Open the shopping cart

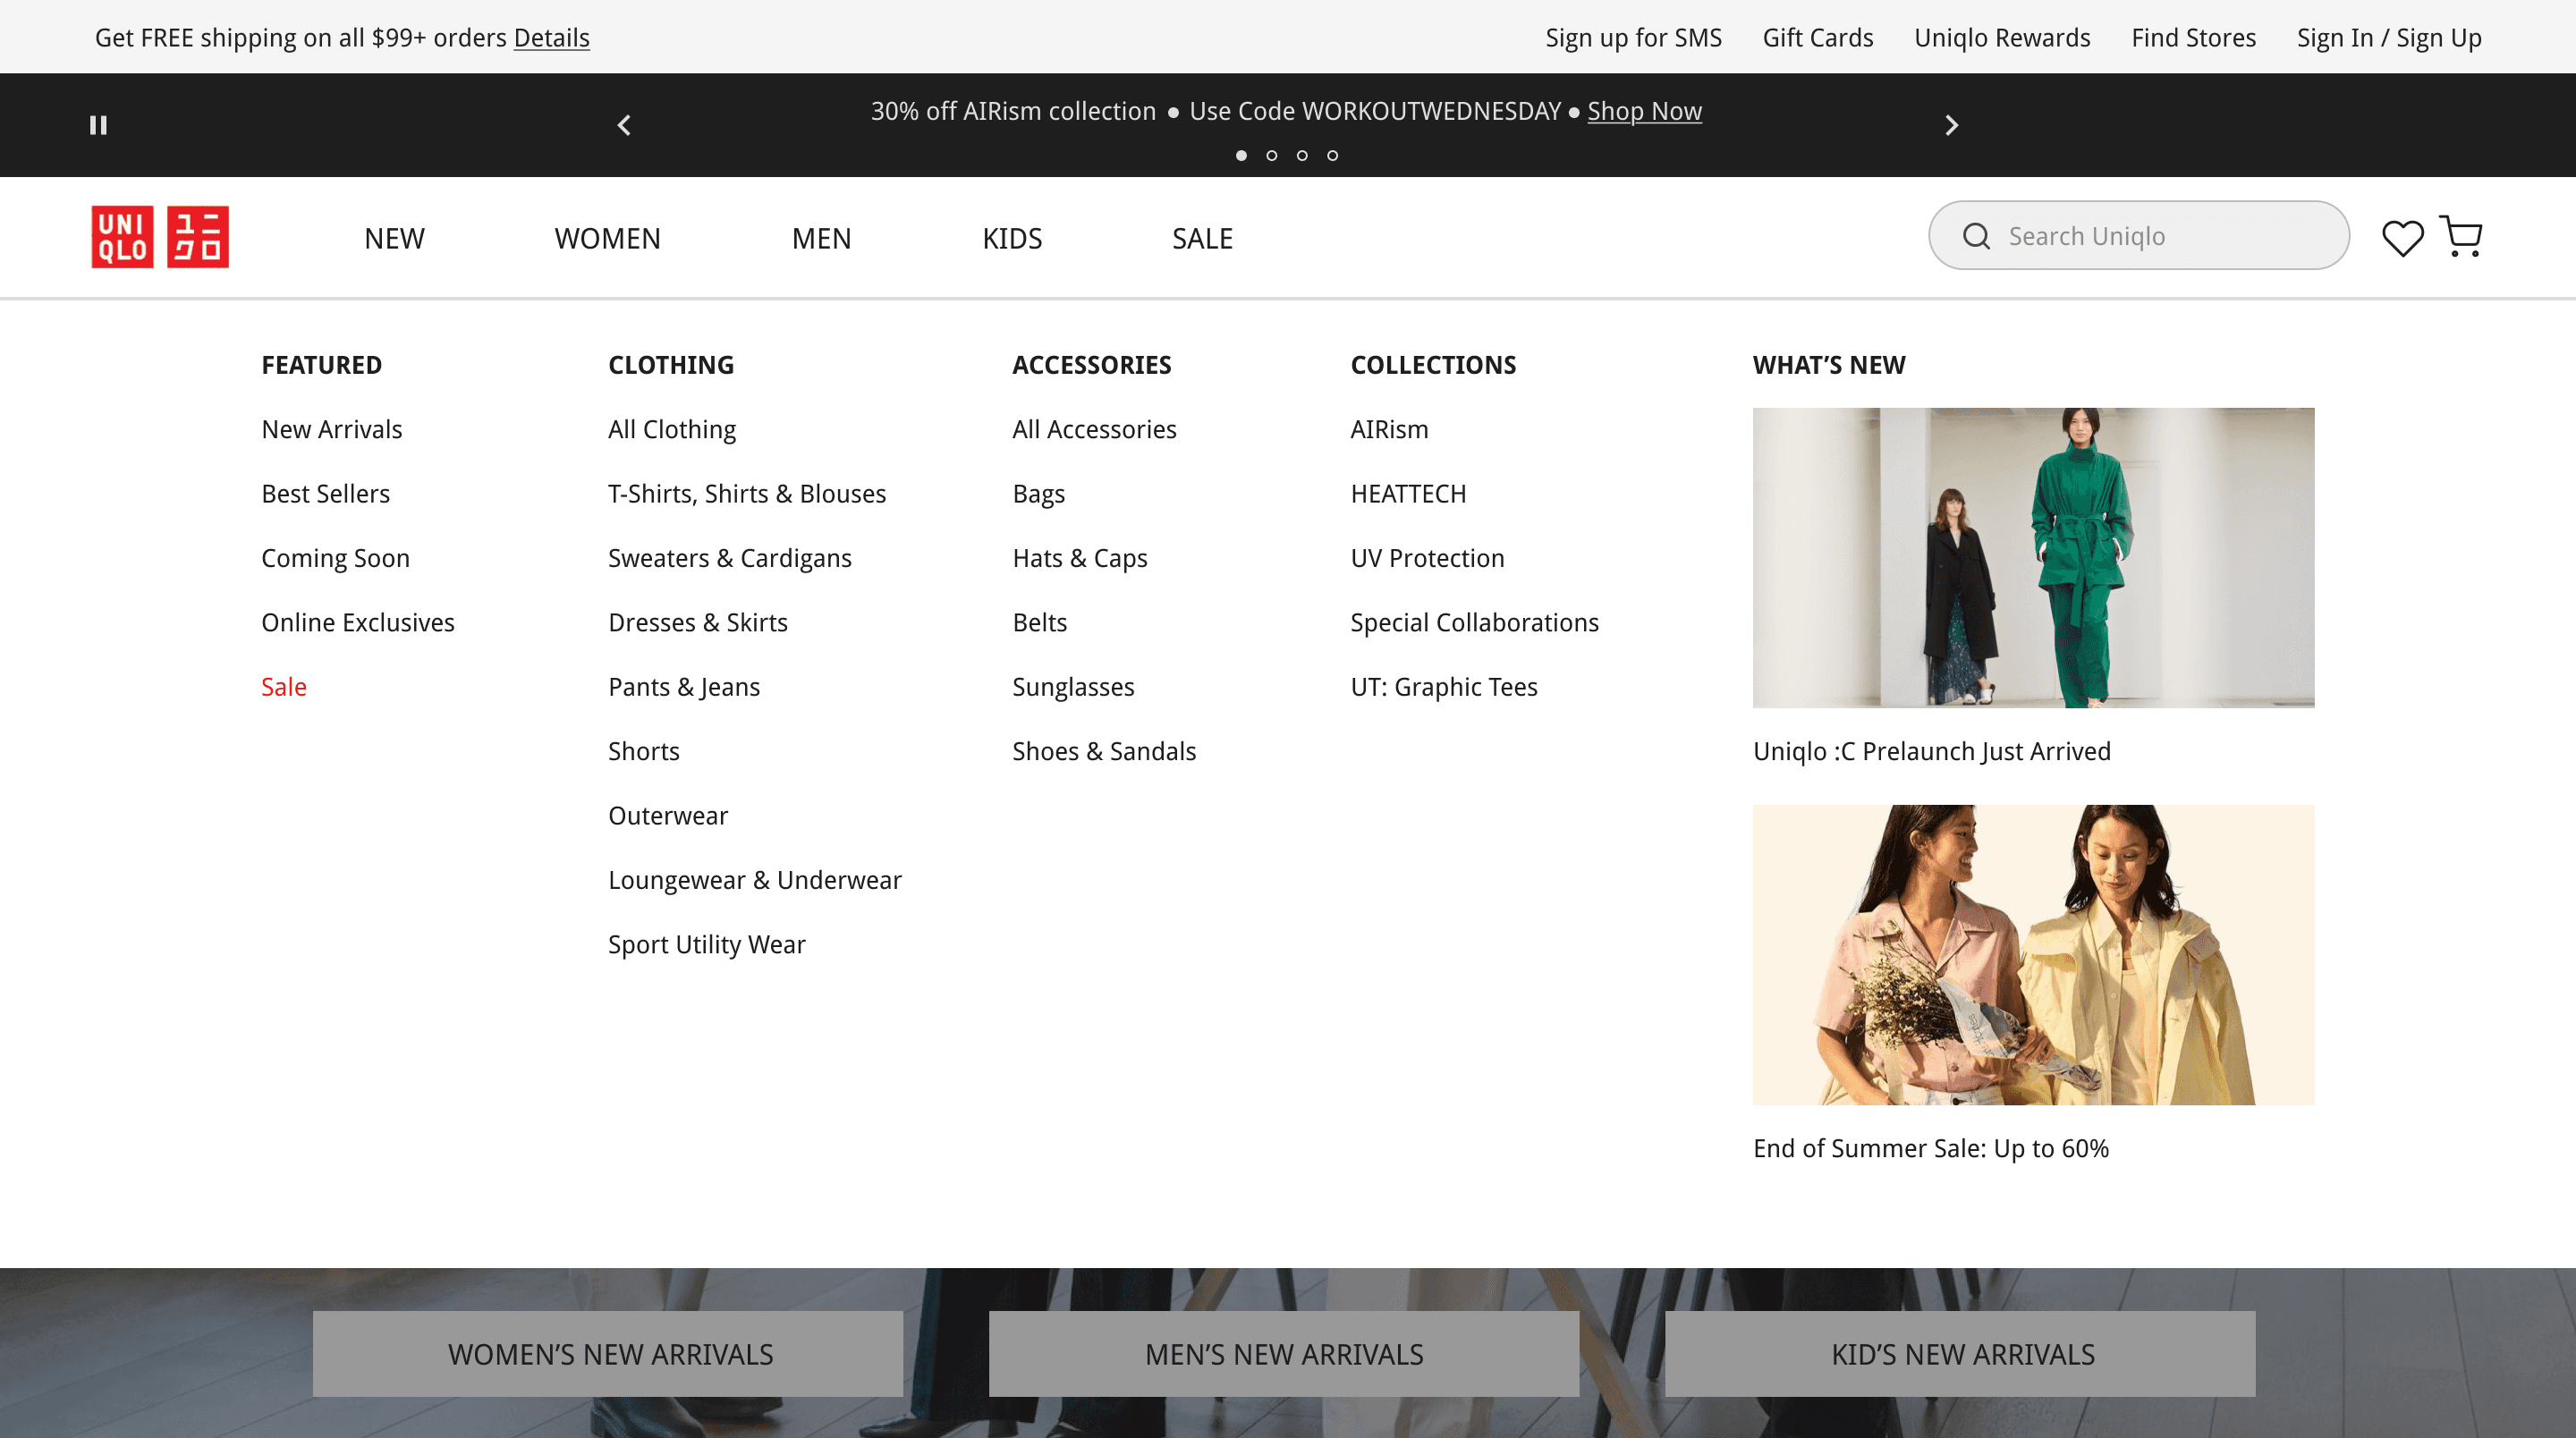point(2461,237)
